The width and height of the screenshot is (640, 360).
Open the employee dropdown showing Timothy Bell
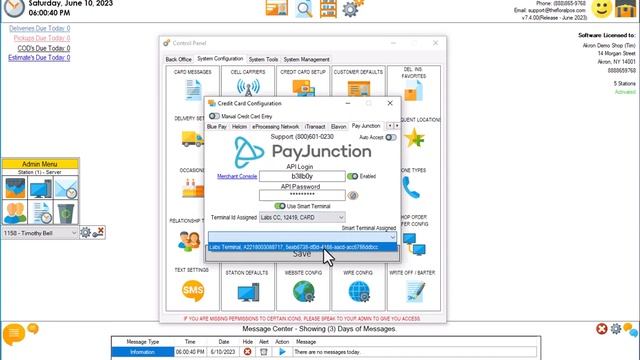[x=40, y=233]
